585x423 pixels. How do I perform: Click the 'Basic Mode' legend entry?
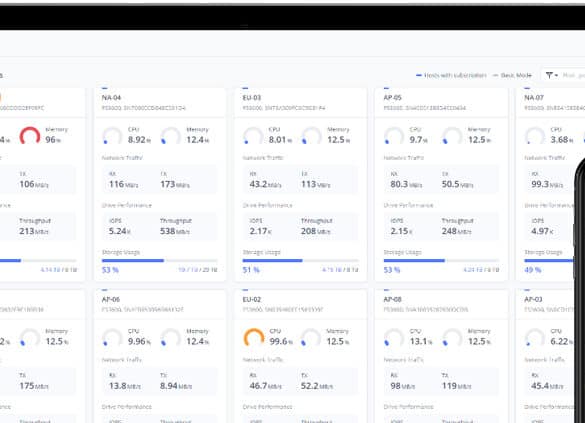[512, 75]
